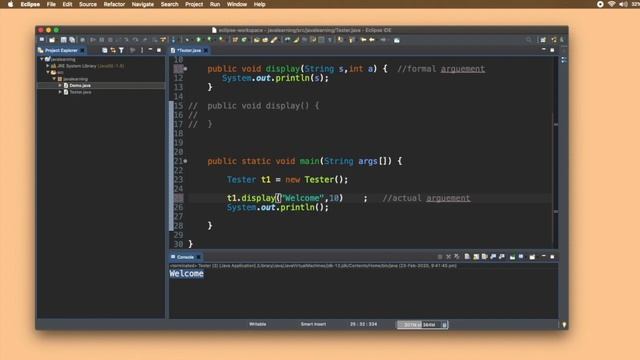Select Demo.java in Project Explorer

80,85
